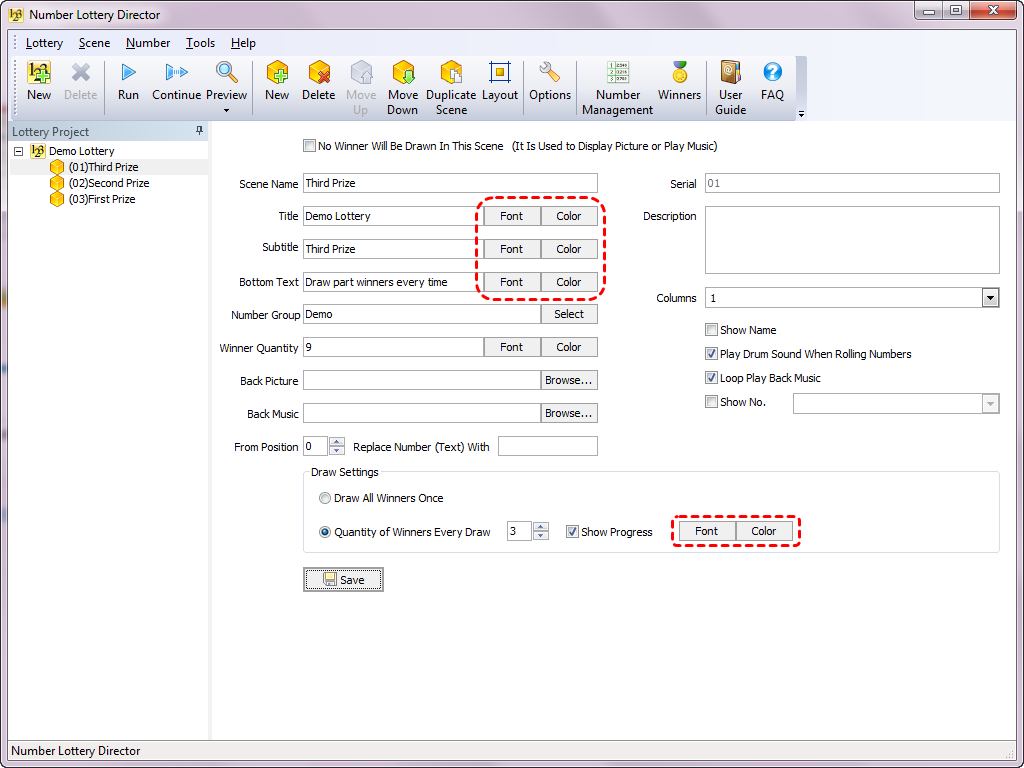Uncheck Loop Play Back Music

(x=712, y=378)
